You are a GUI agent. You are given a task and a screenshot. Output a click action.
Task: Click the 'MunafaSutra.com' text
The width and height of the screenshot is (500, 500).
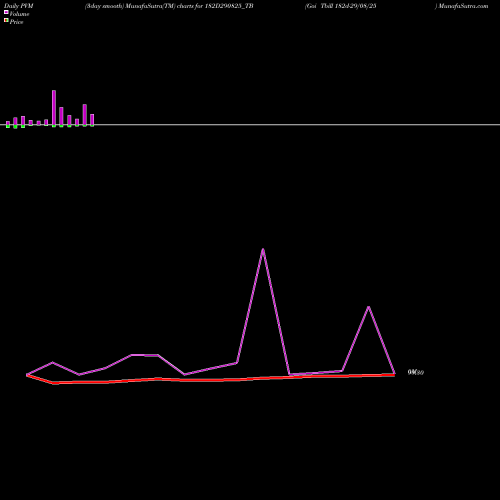(463, 6)
